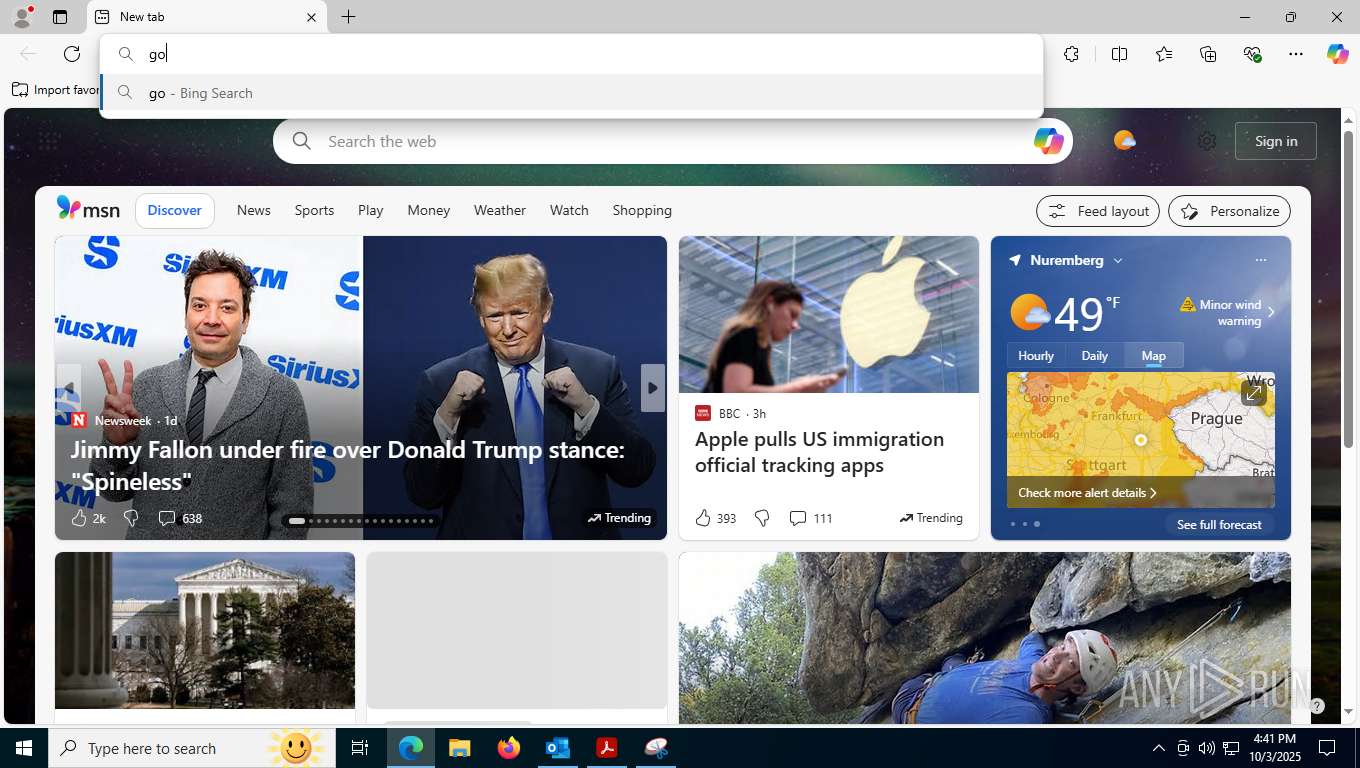Go to next slide in news carousel
The image size is (1360, 768).
click(x=652, y=388)
